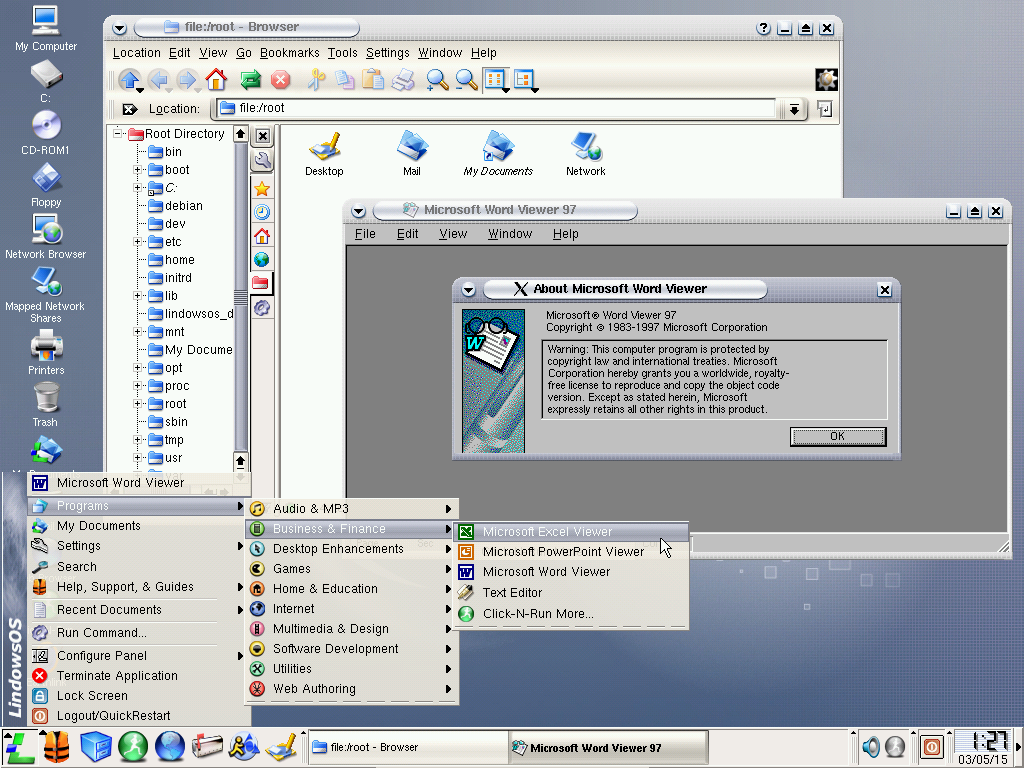Click the Print icon in the browser toolbar
This screenshot has width=1024, height=768.
pos(403,80)
